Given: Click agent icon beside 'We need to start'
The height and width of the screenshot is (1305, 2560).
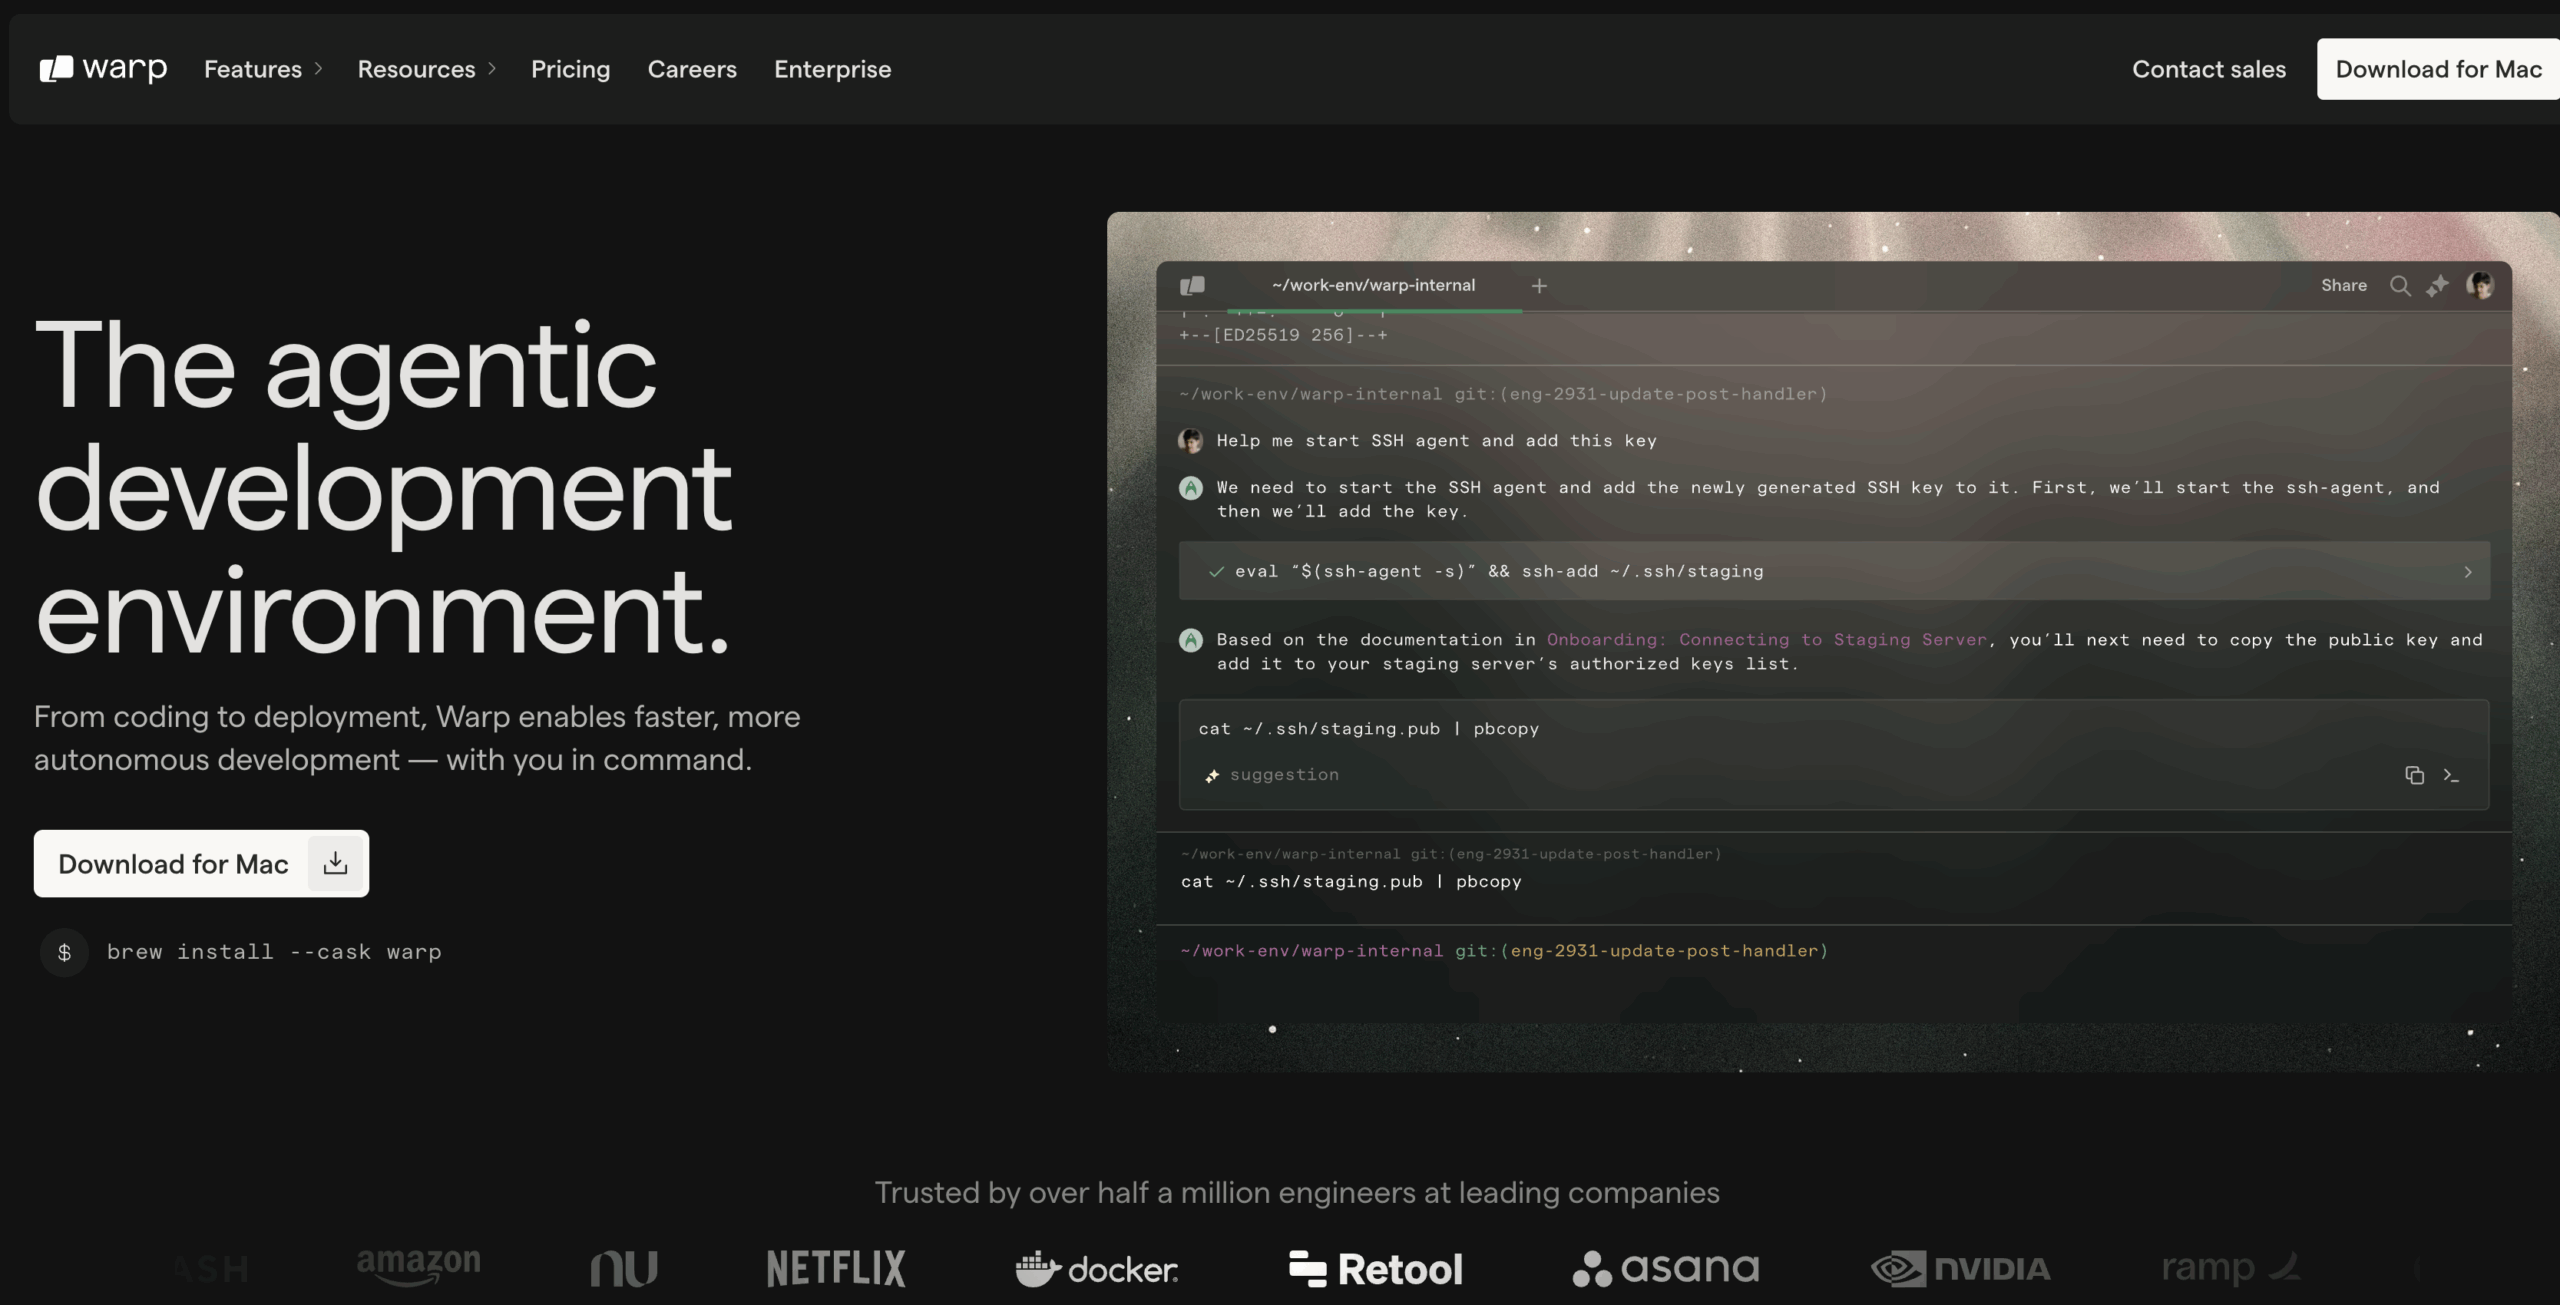Looking at the screenshot, I should pos(1190,488).
